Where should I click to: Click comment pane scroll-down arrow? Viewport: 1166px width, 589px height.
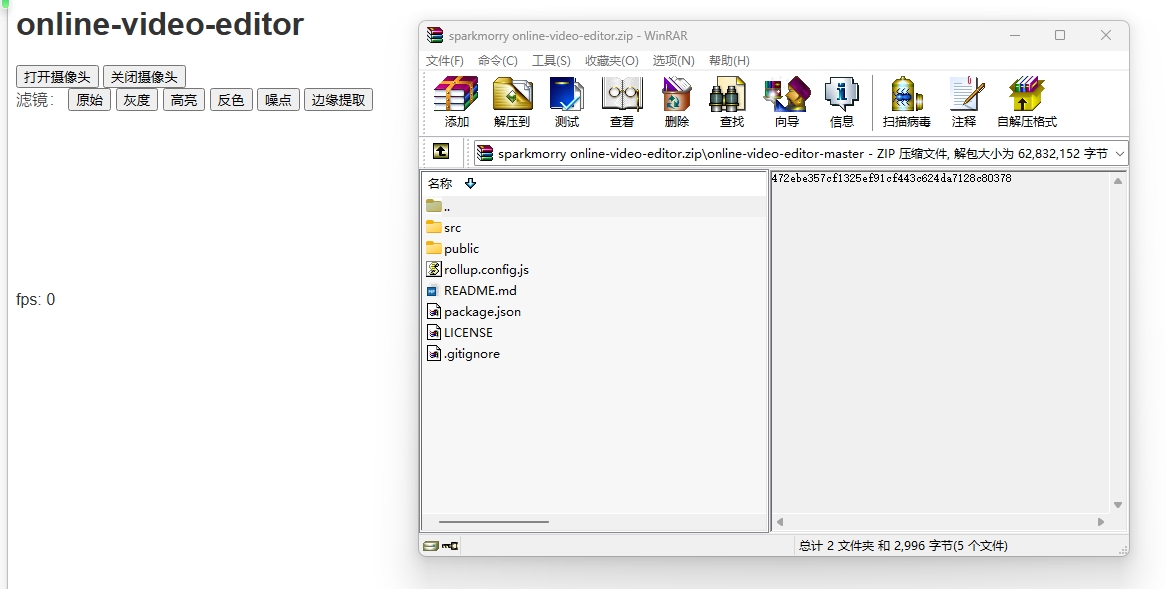[1118, 505]
